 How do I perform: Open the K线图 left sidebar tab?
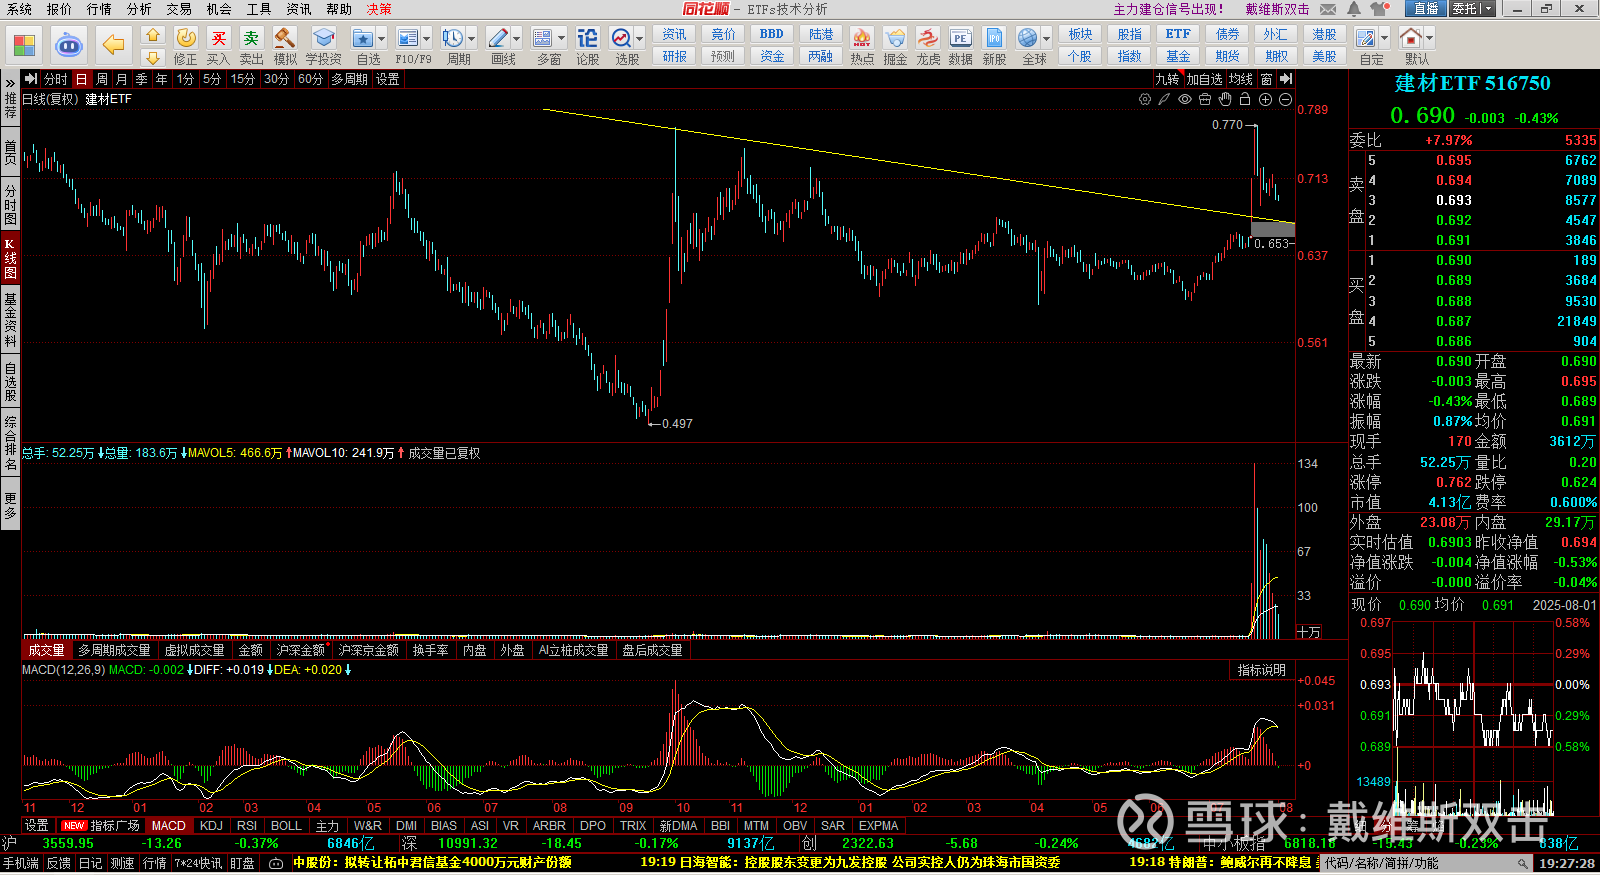(10, 258)
